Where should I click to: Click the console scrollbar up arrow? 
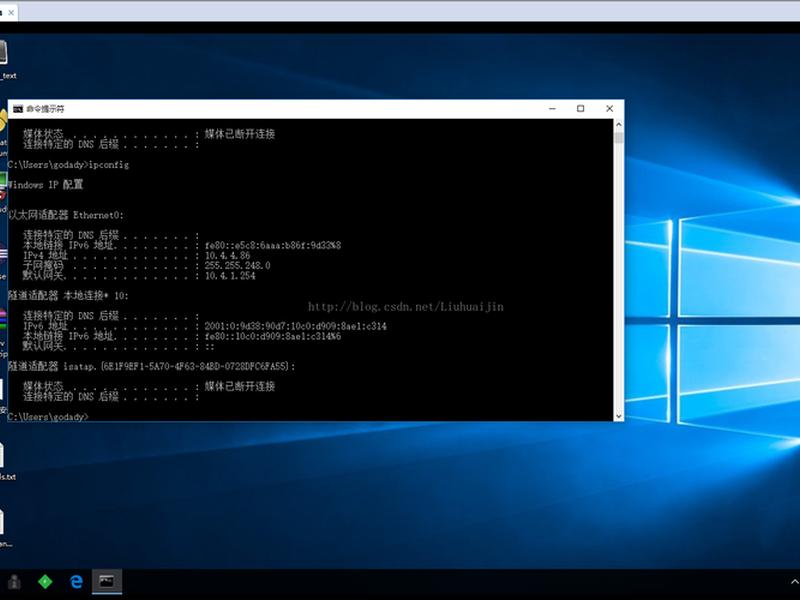[618, 124]
